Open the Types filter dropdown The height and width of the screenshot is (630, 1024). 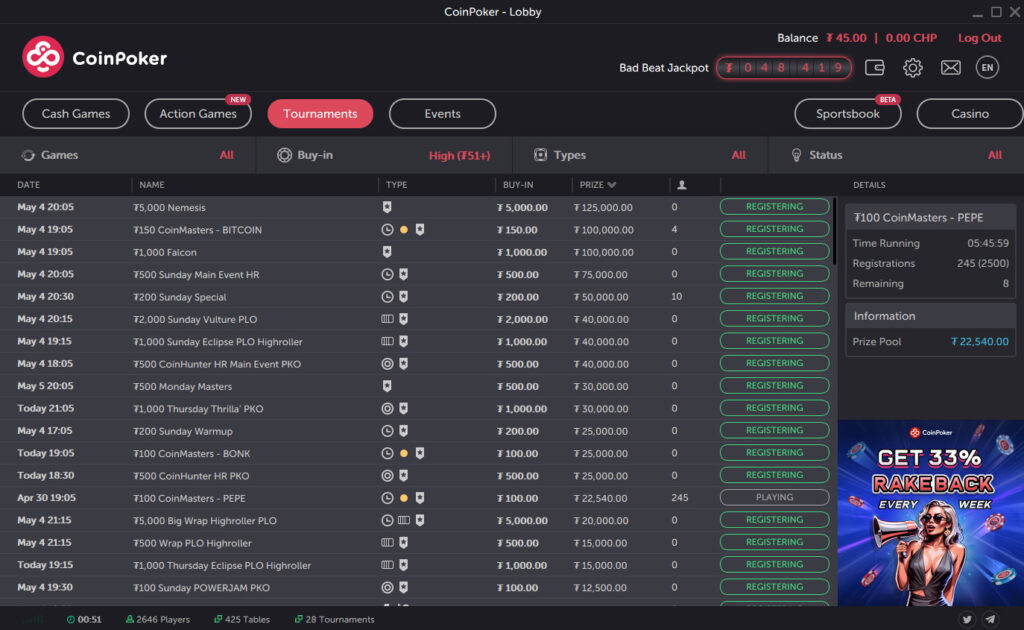coord(640,155)
